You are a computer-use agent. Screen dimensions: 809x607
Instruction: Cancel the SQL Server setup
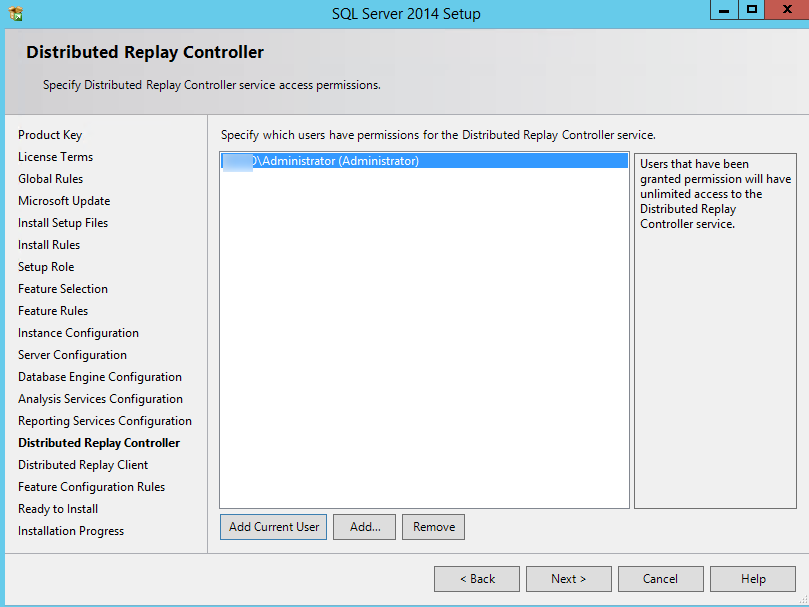coord(660,579)
